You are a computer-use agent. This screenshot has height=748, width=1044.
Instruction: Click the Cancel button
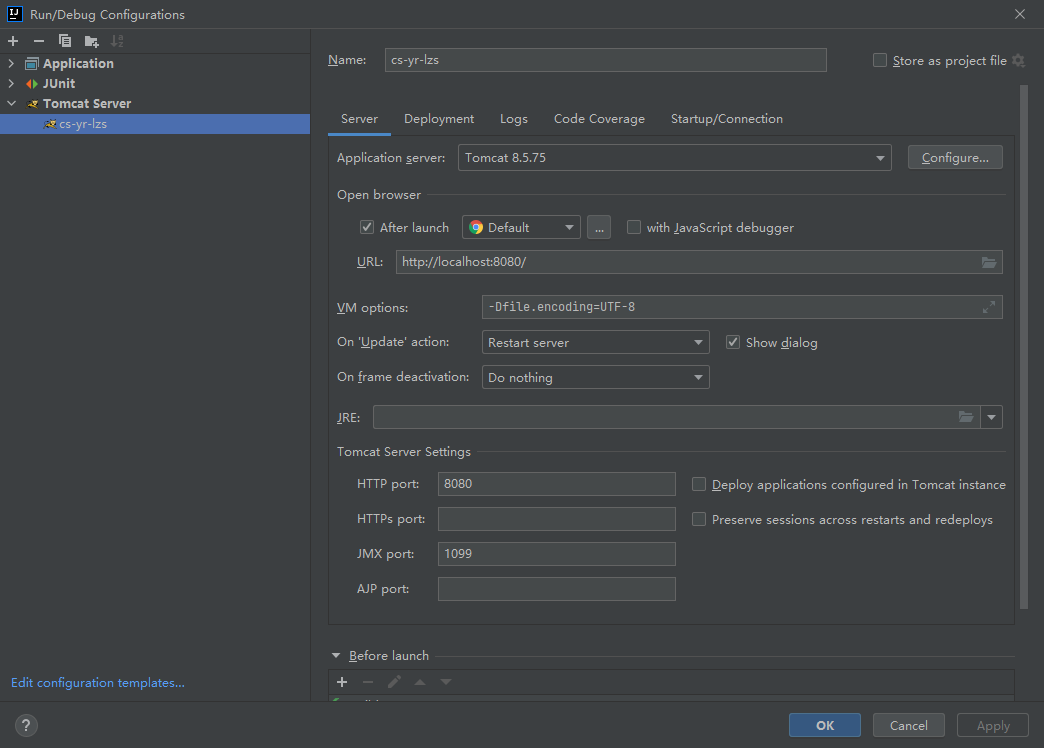[908, 725]
